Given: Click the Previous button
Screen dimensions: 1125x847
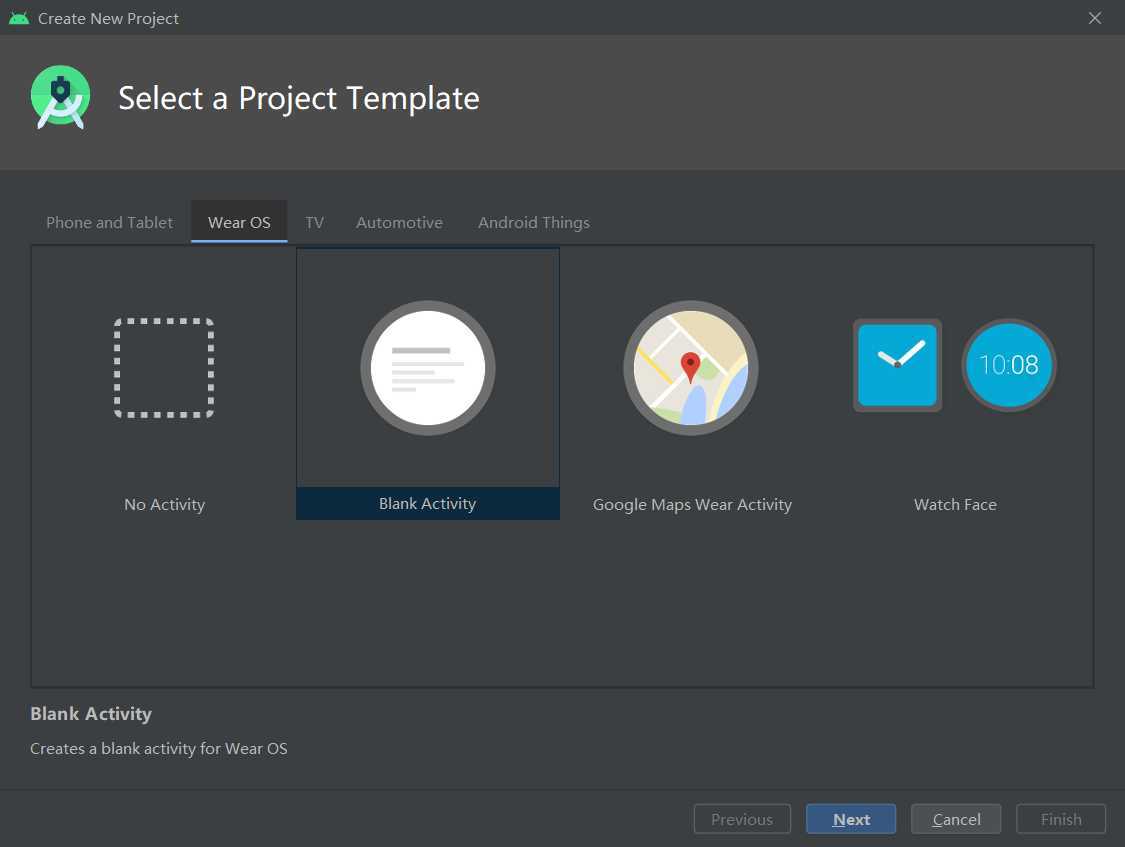Looking at the screenshot, I should [742, 819].
